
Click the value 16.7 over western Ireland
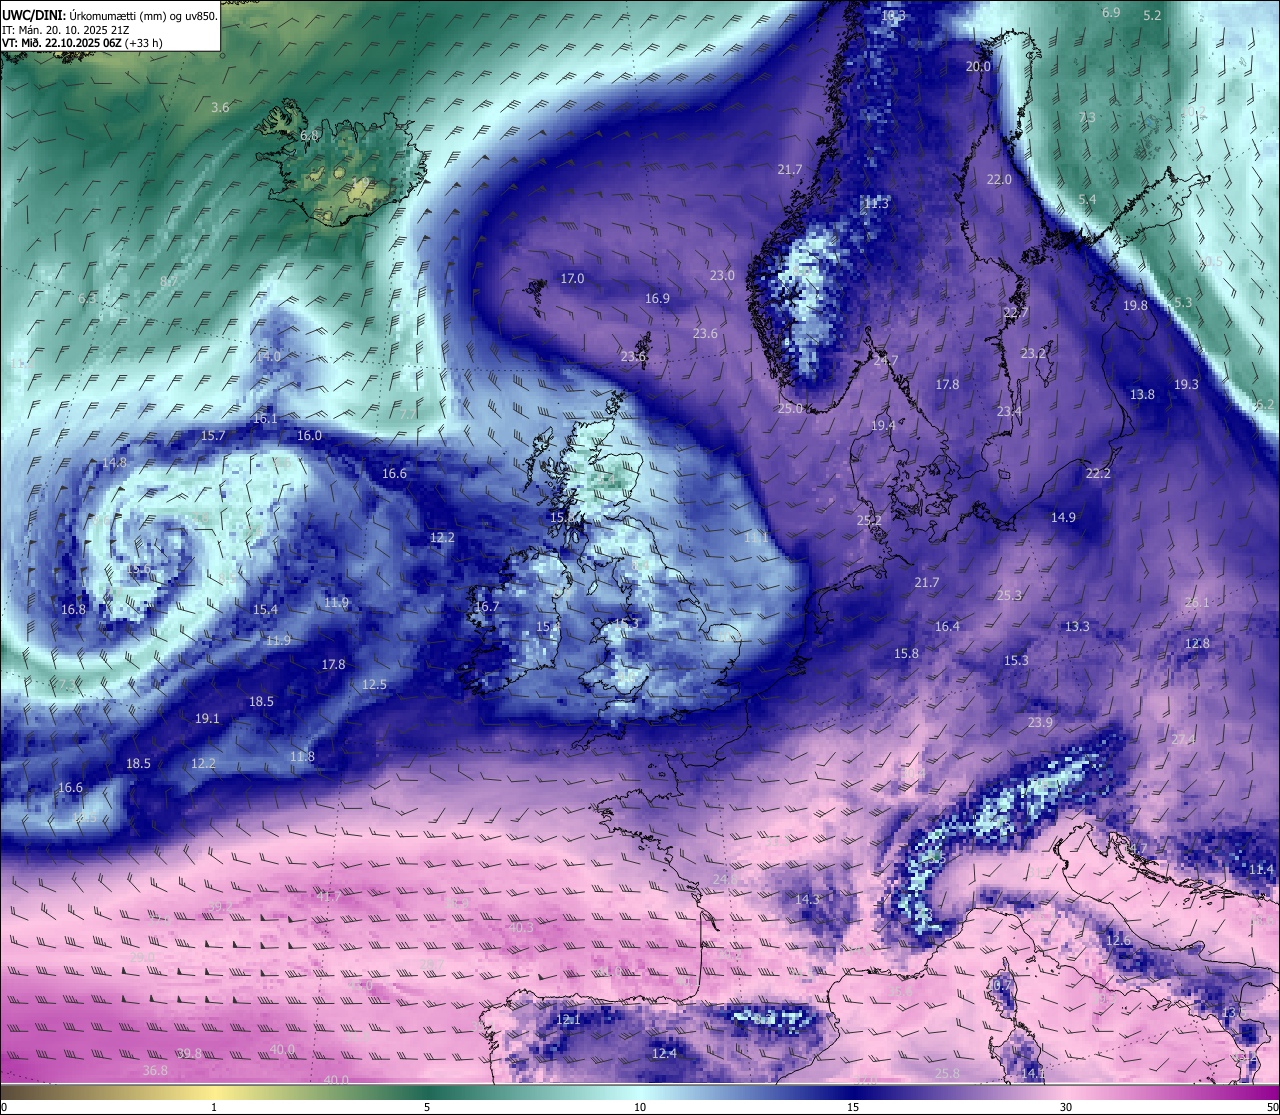point(487,606)
